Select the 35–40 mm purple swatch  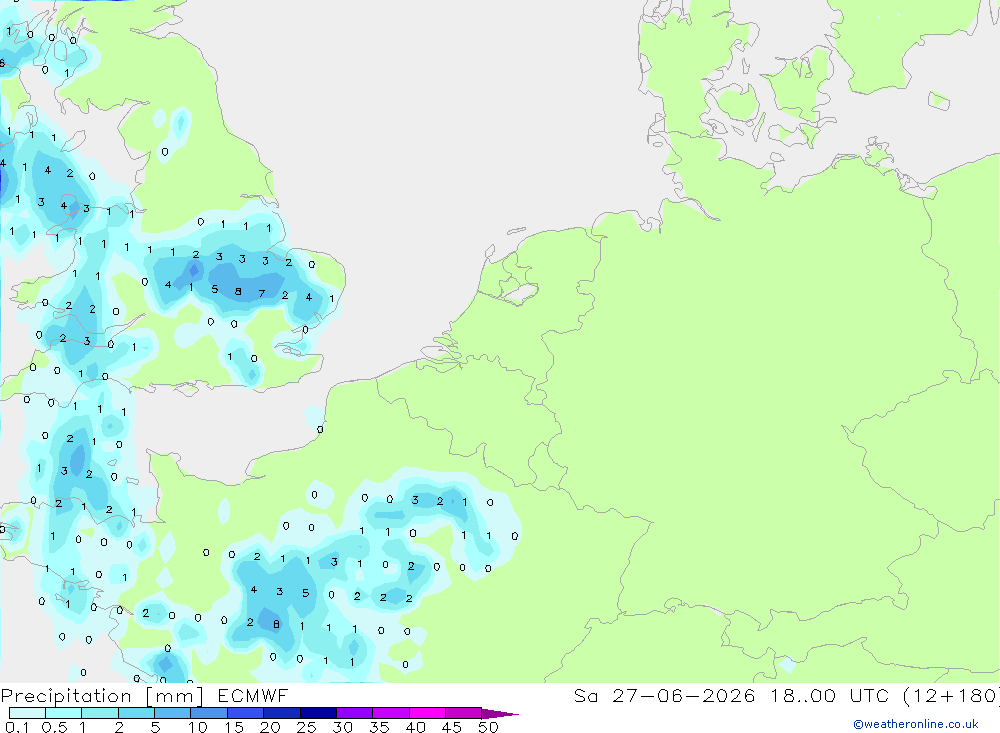[391, 713]
